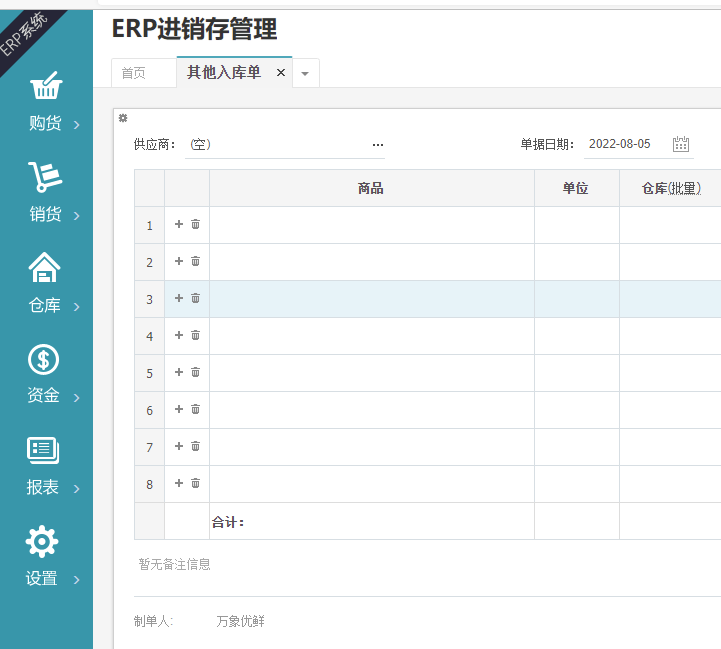This screenshot has width=721, height=649.
Task: Open the 销货 sales cart icon
Action: tap(45, 177)
